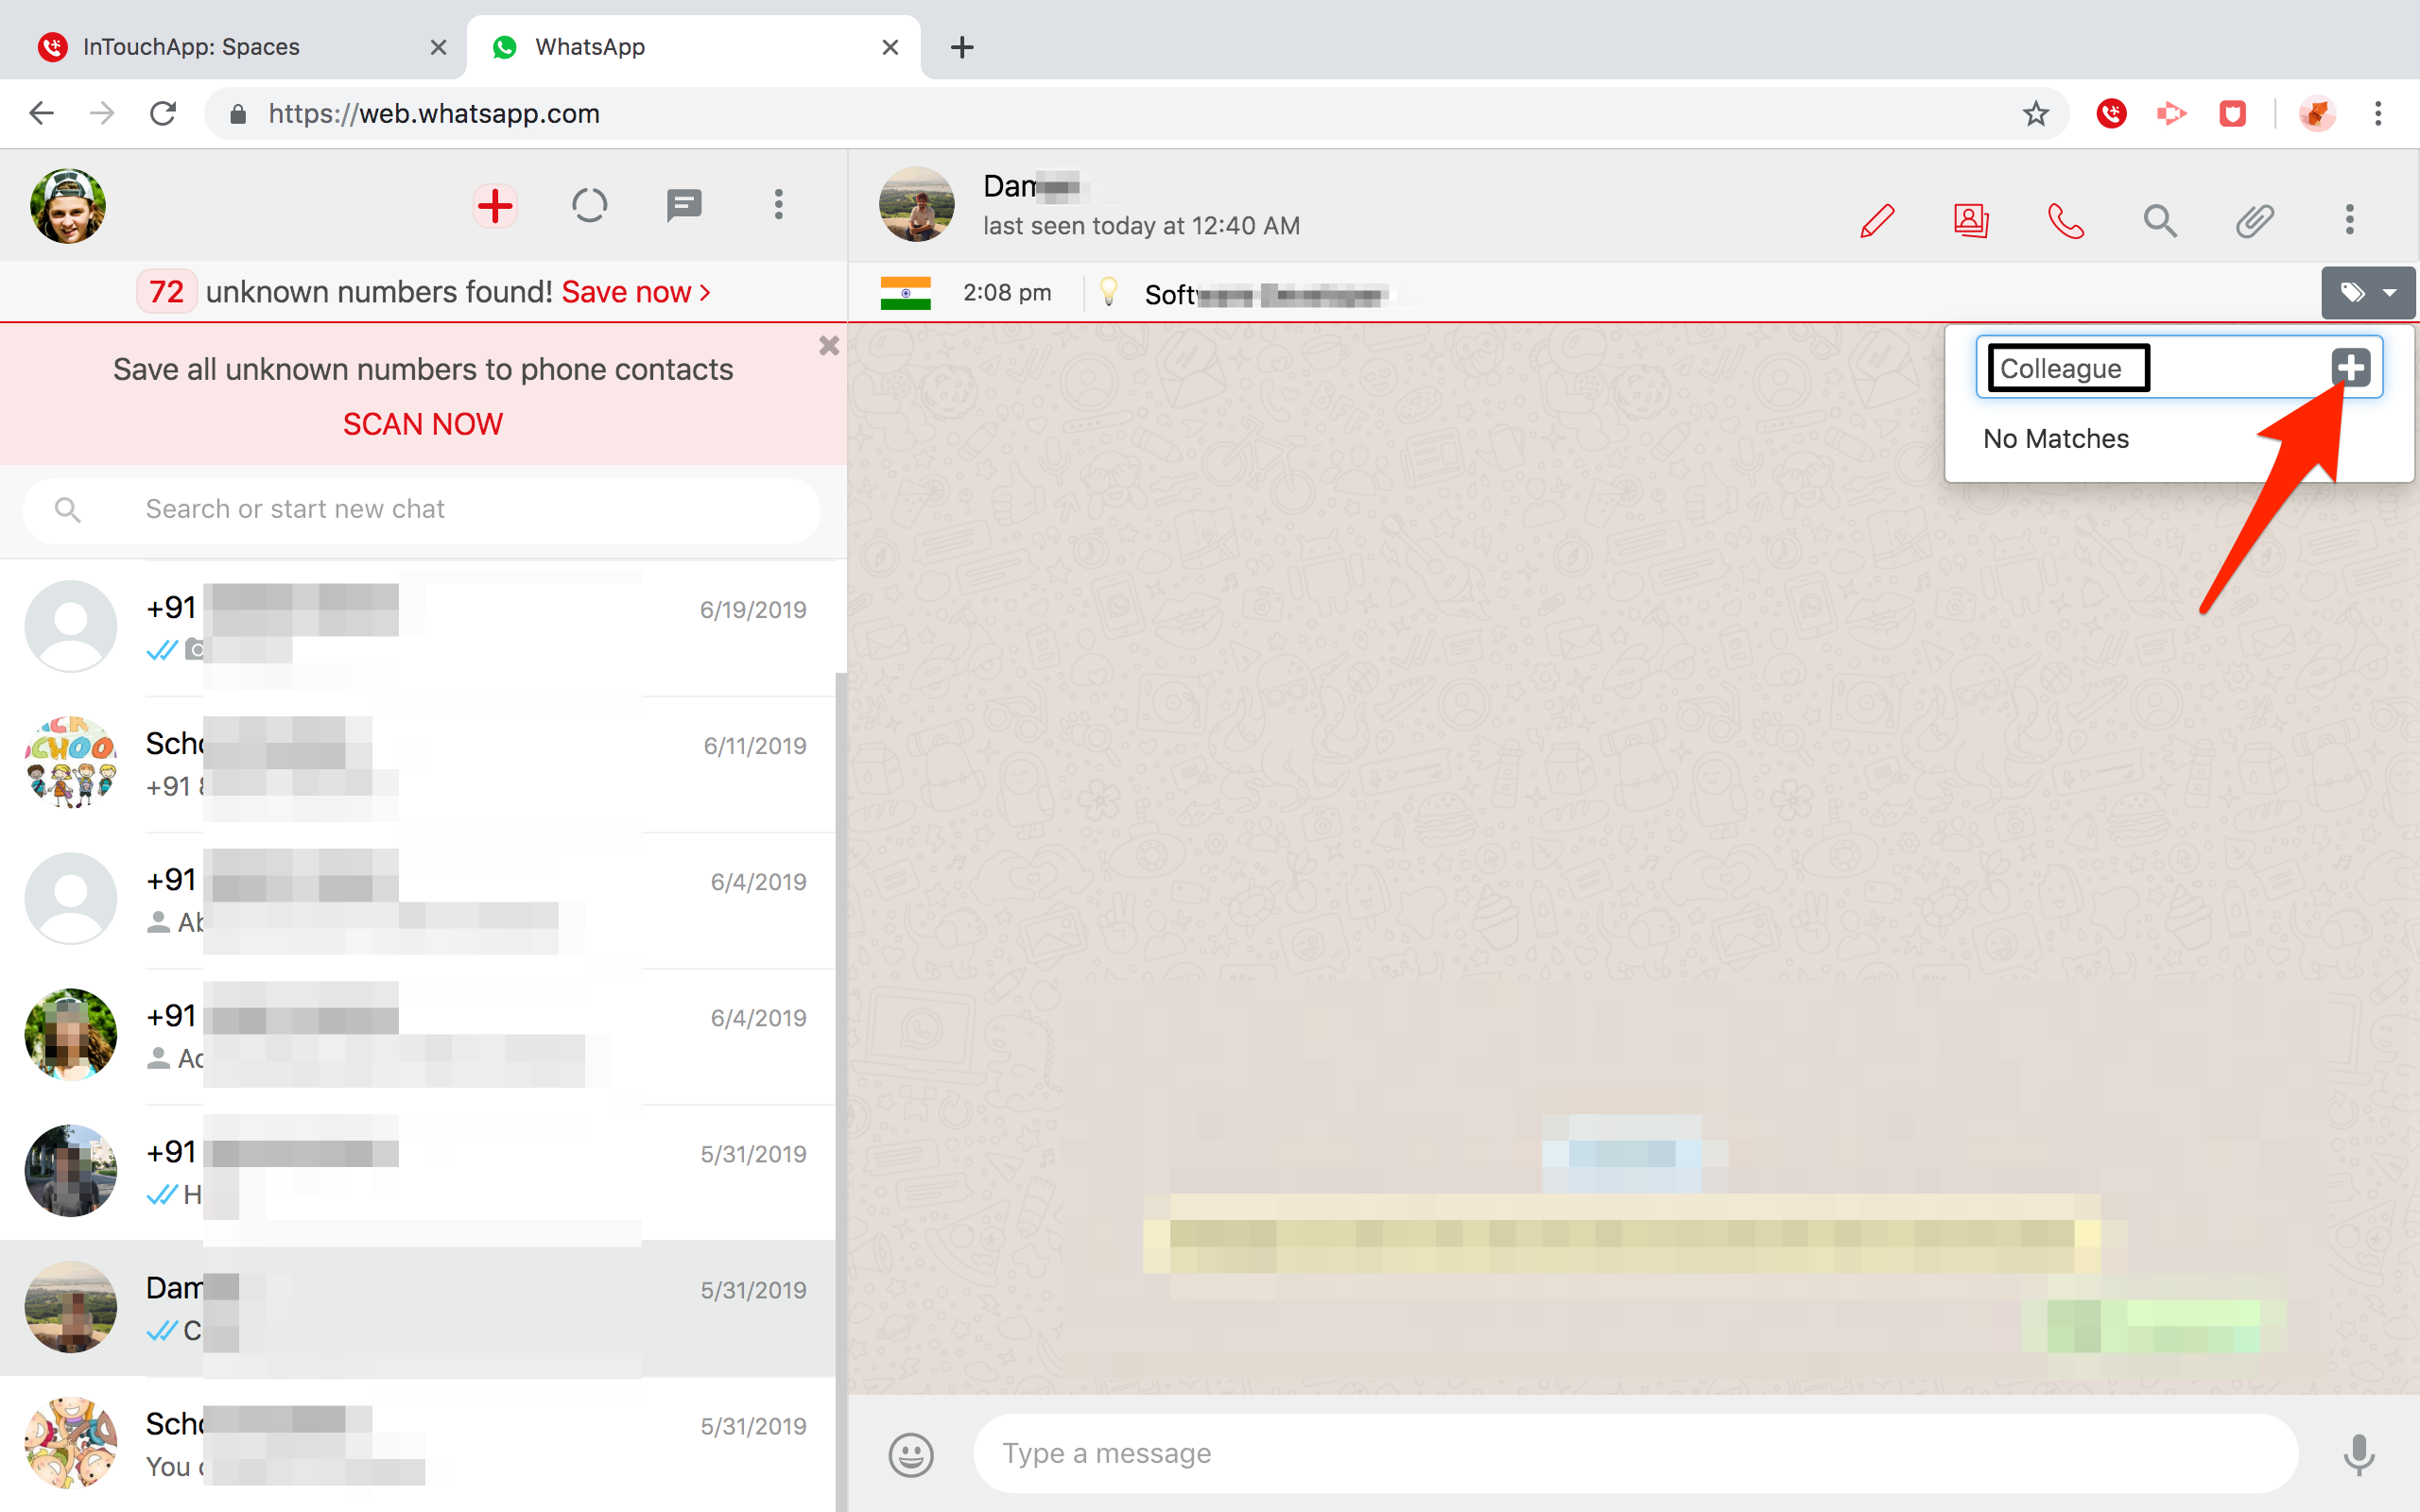Open chat options three-dot menu
This screenshot has height=1512, width=2420.
click(x=2349, y=220)
